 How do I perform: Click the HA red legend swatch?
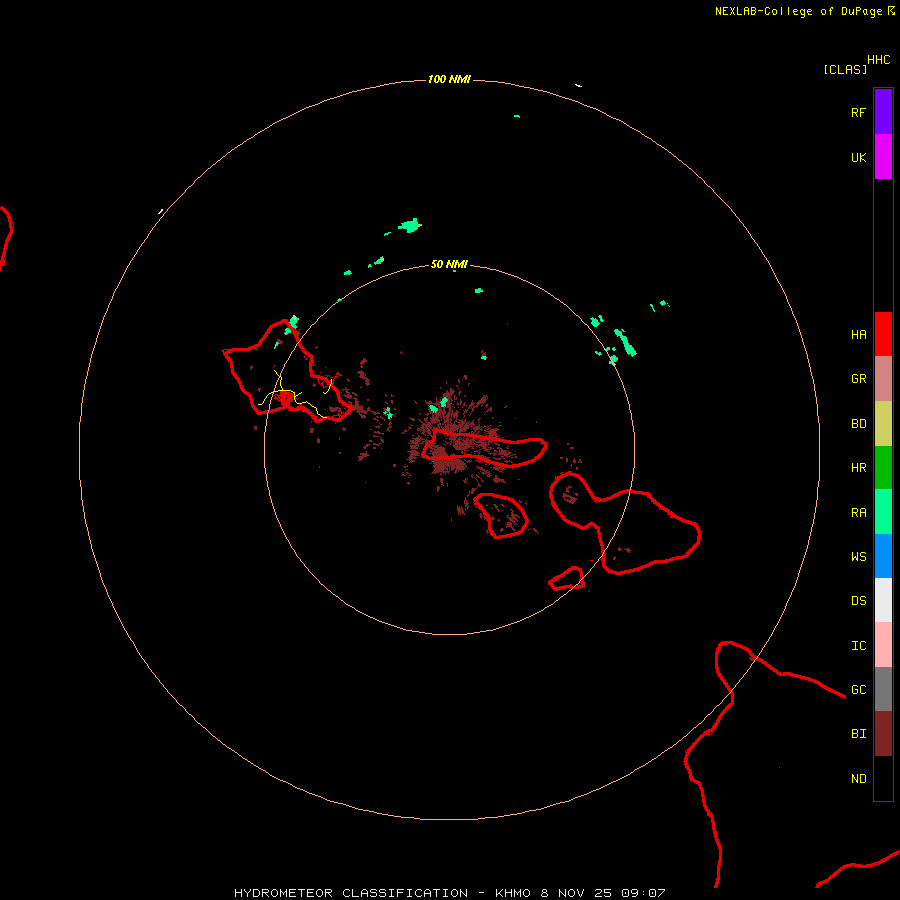click(x=883, y=334)
